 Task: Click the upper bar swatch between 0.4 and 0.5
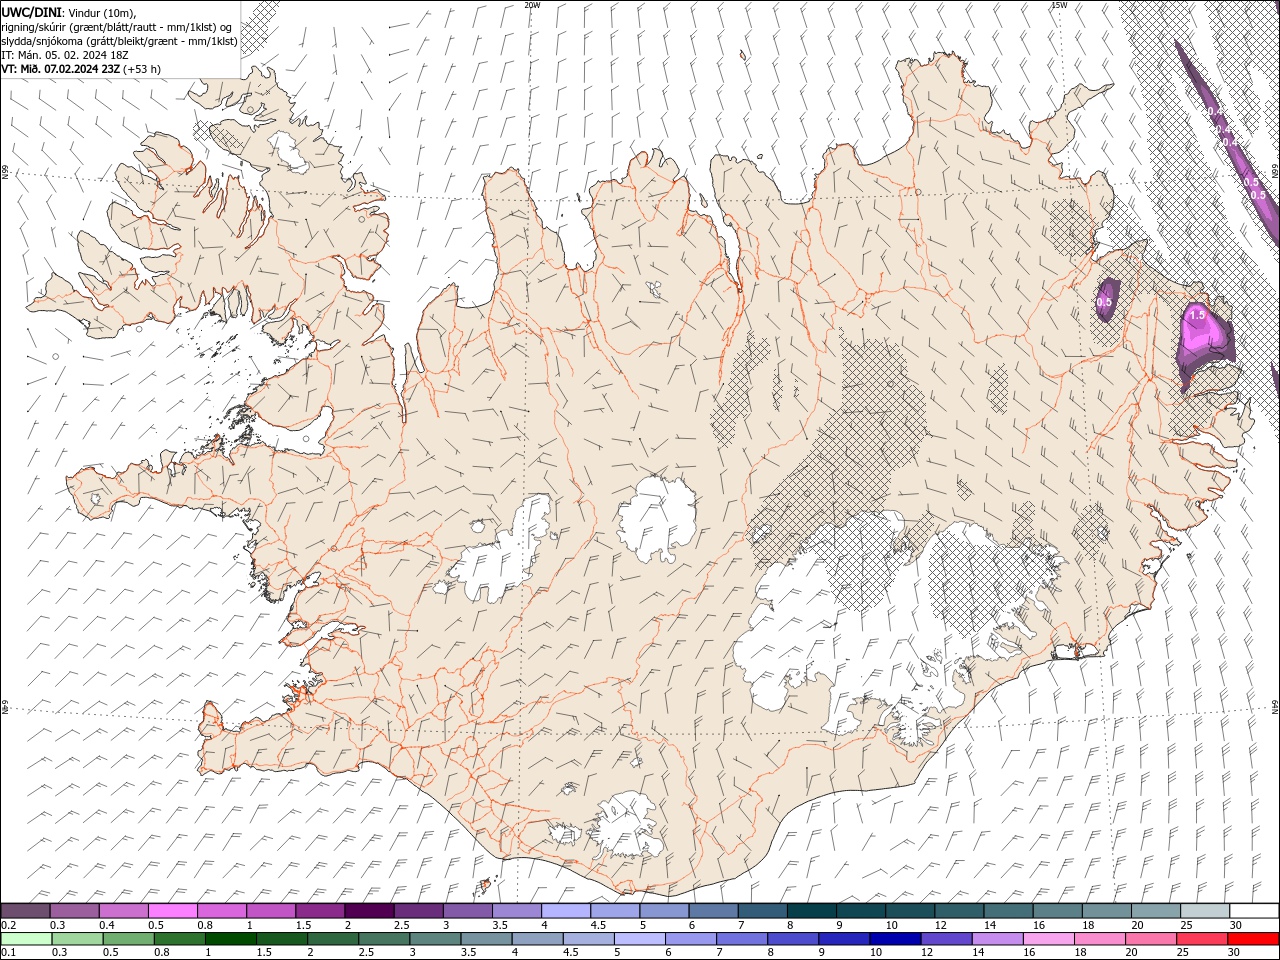point(123,911)
